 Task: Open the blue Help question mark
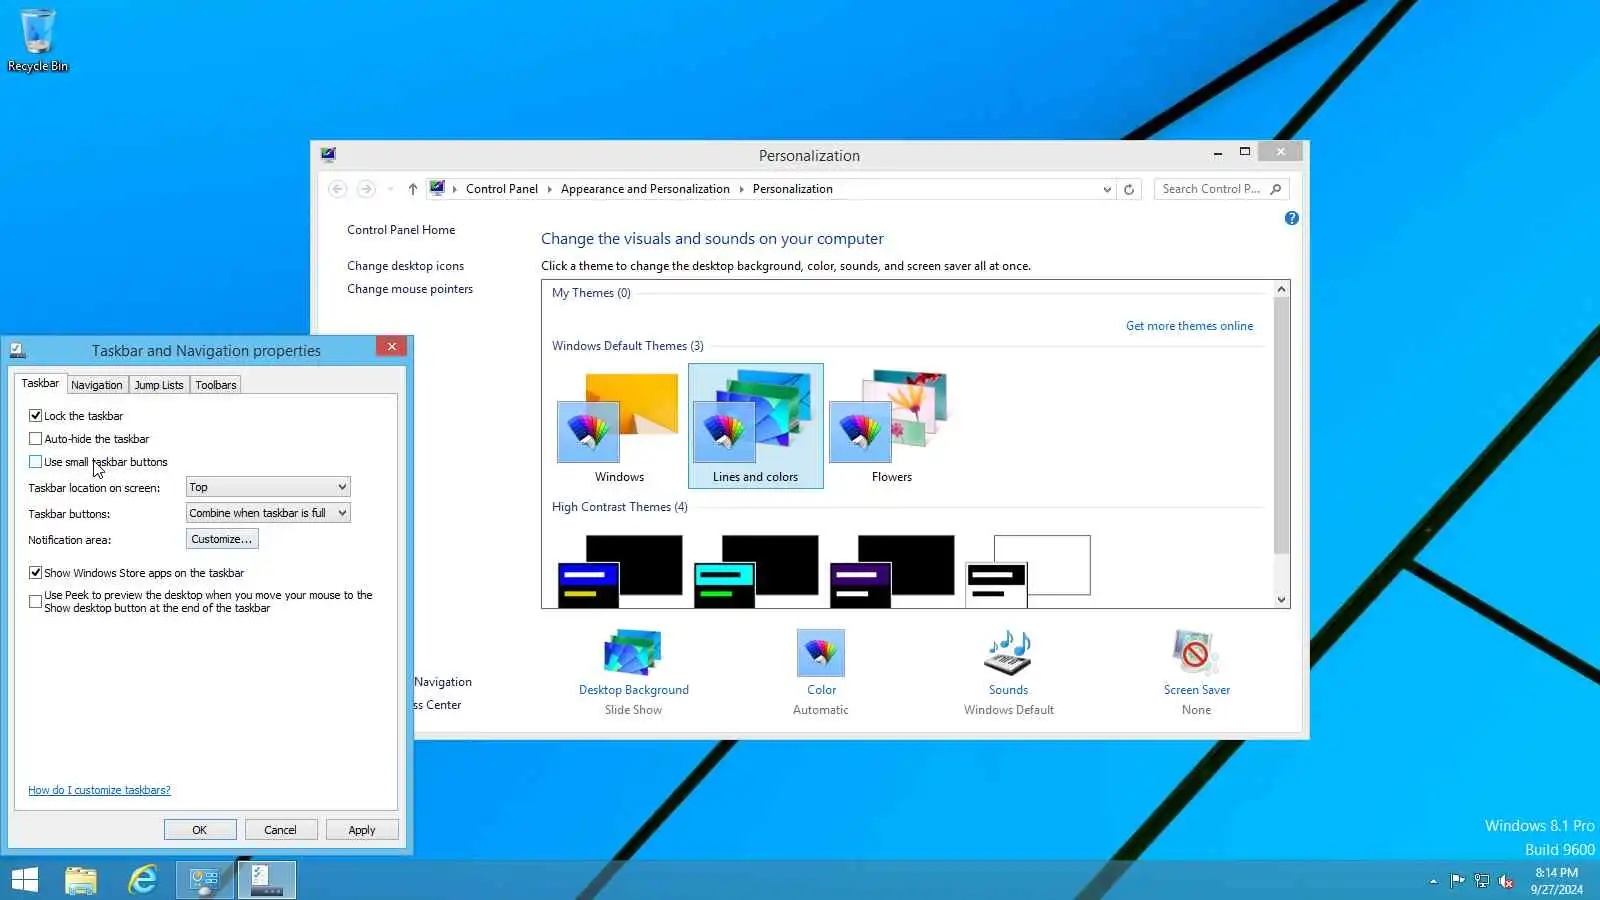click(x=1292, y=218)
